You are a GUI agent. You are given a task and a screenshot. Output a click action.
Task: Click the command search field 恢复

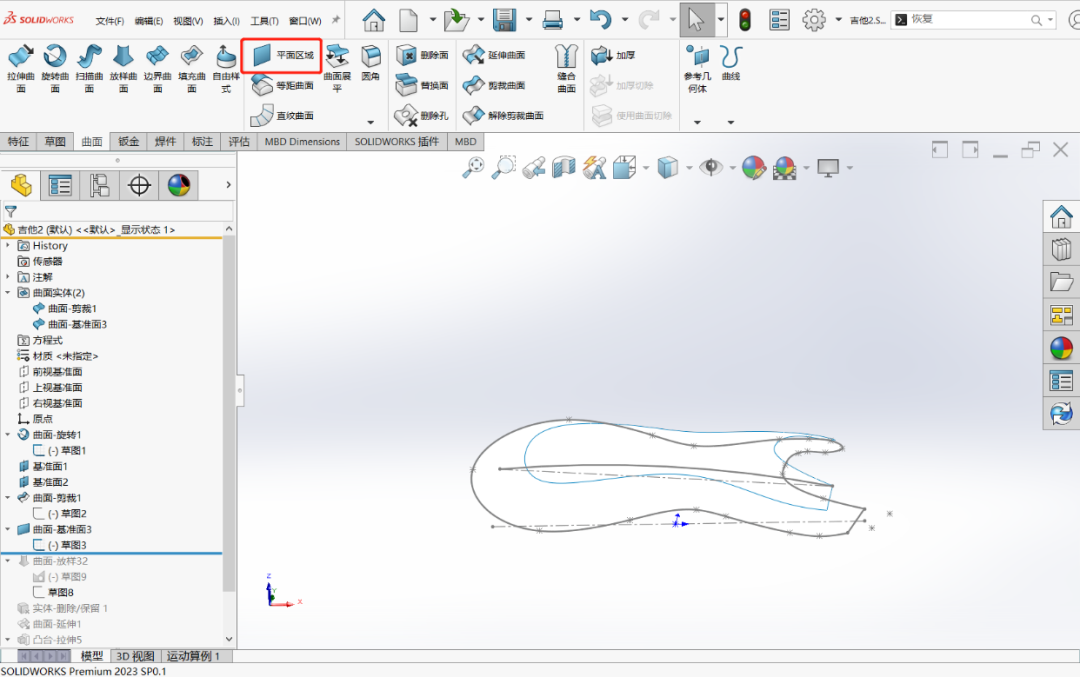(973, 20)
